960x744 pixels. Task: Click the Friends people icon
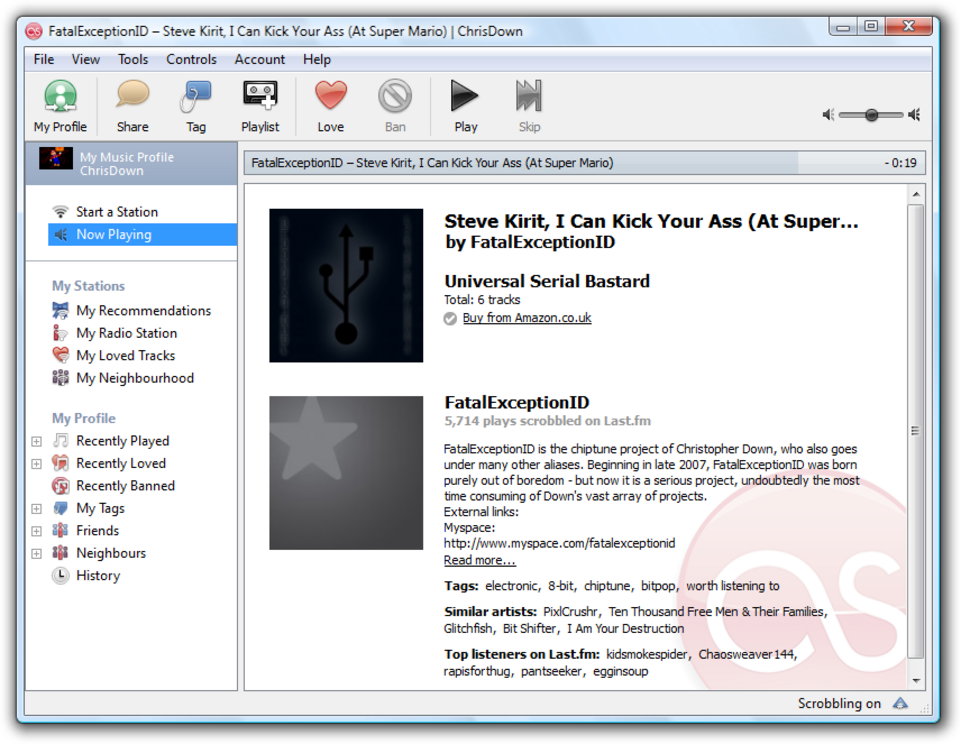point(60,530)
